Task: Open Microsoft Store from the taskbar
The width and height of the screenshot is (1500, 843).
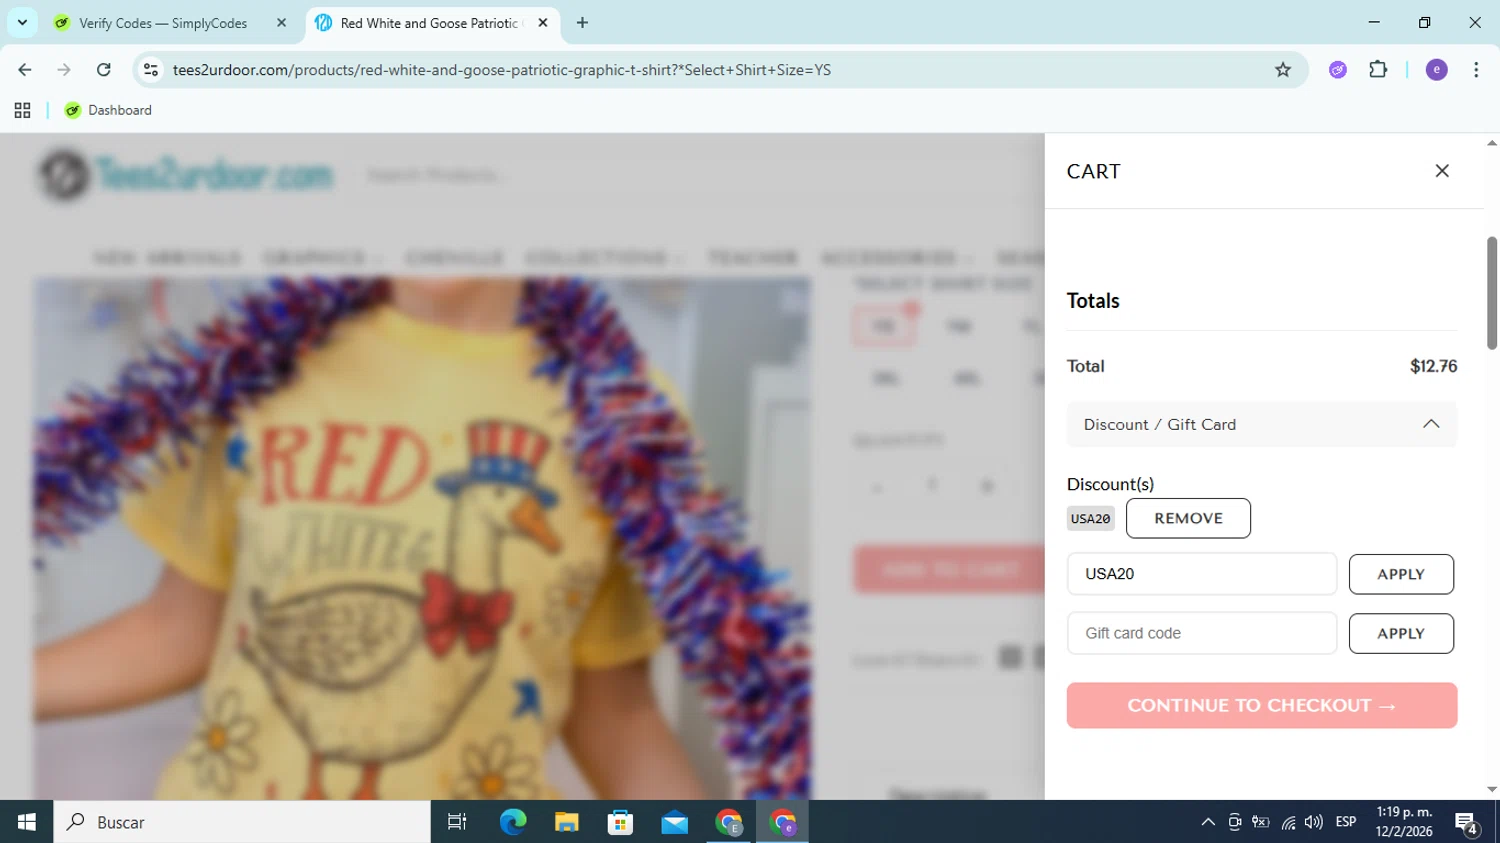Action: 621,822
